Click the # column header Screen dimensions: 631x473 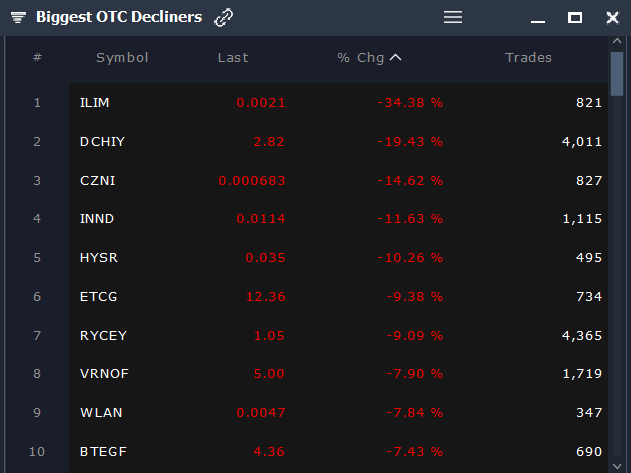tap(37, 57)
